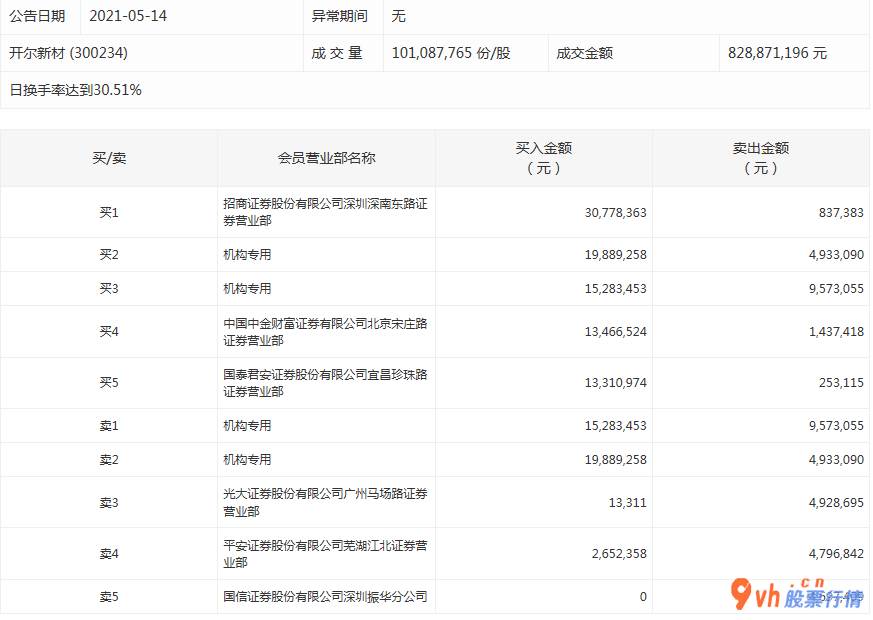The height and width of the screenshot is (620, 873).
Task: Select the 买1 row label
Action: tap(109, 213)
